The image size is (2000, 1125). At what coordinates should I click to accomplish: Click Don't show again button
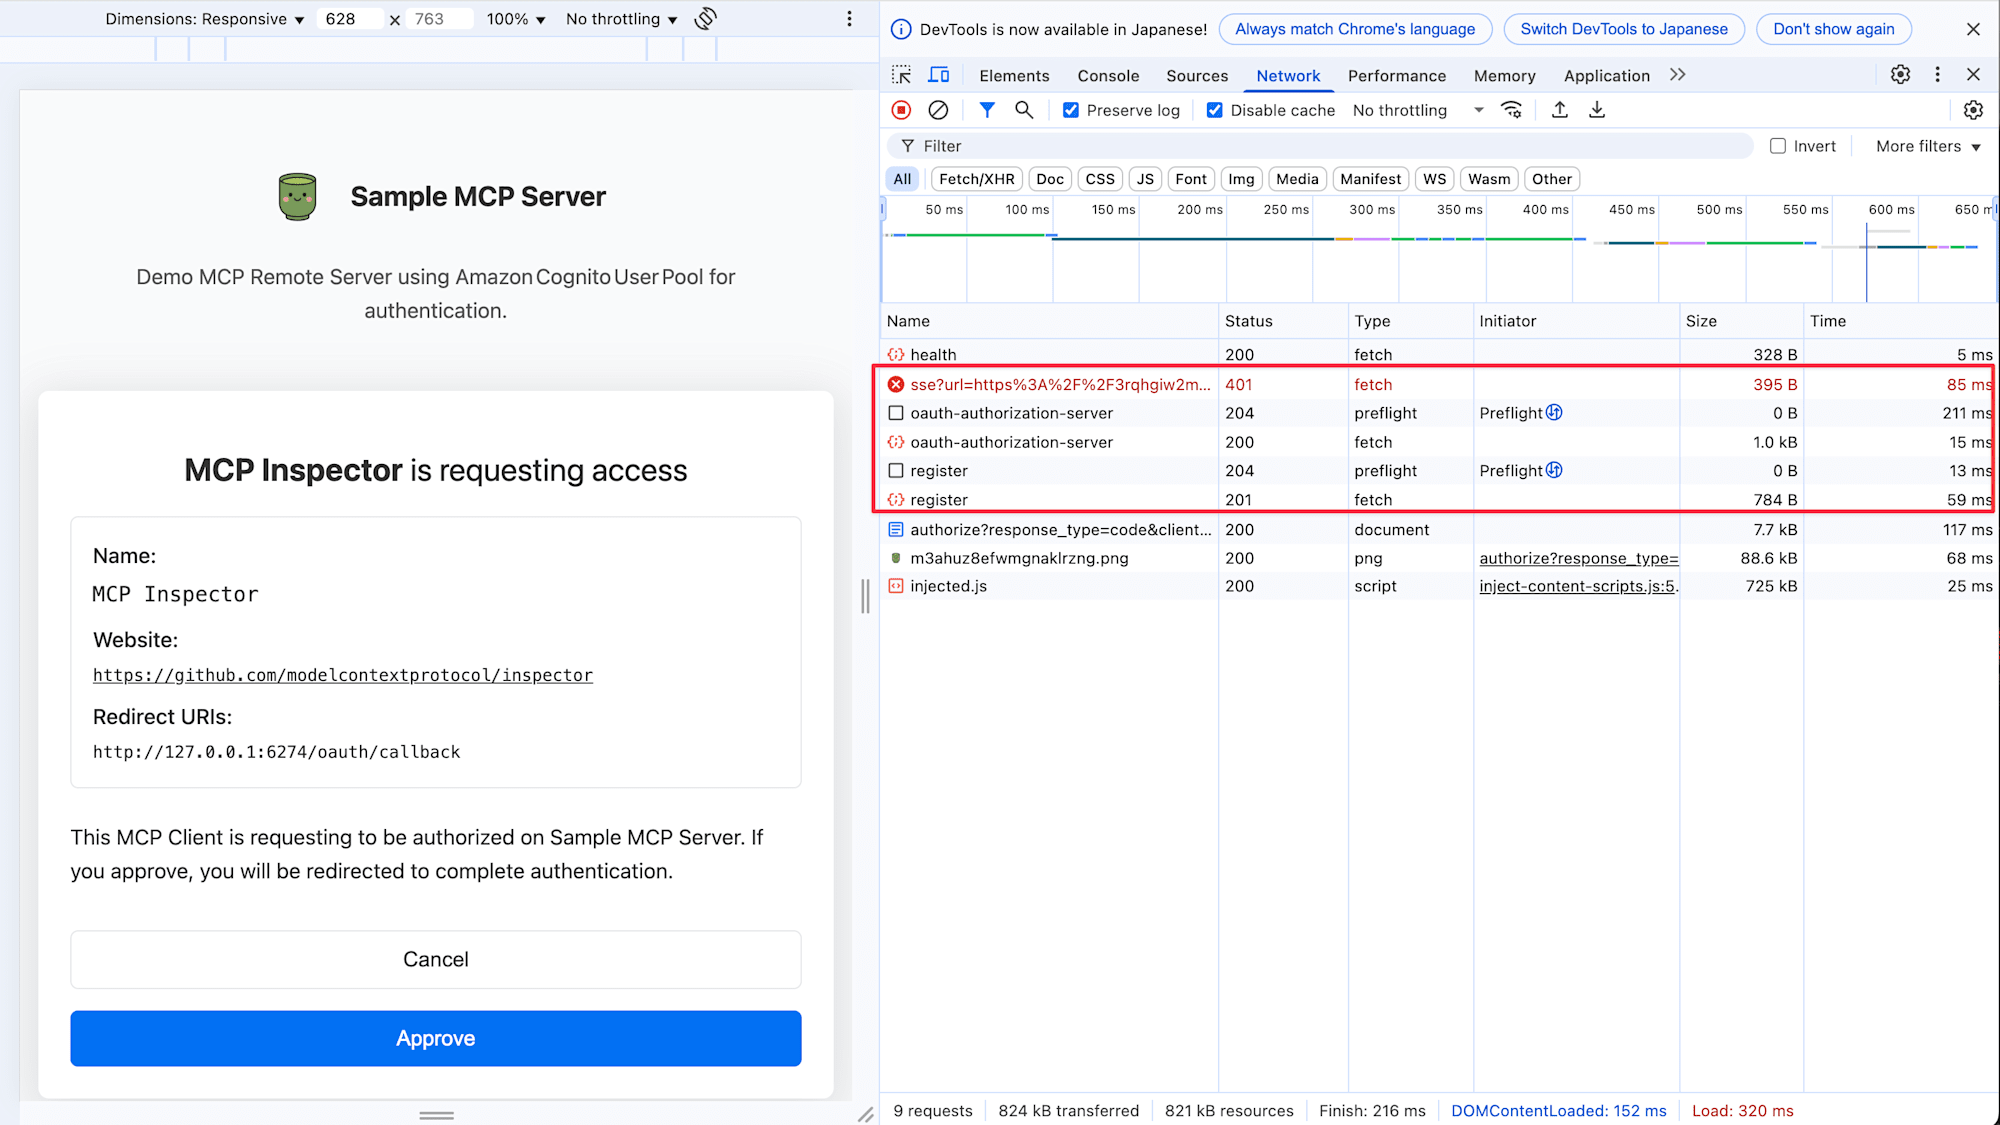(x=1834, y=29)
